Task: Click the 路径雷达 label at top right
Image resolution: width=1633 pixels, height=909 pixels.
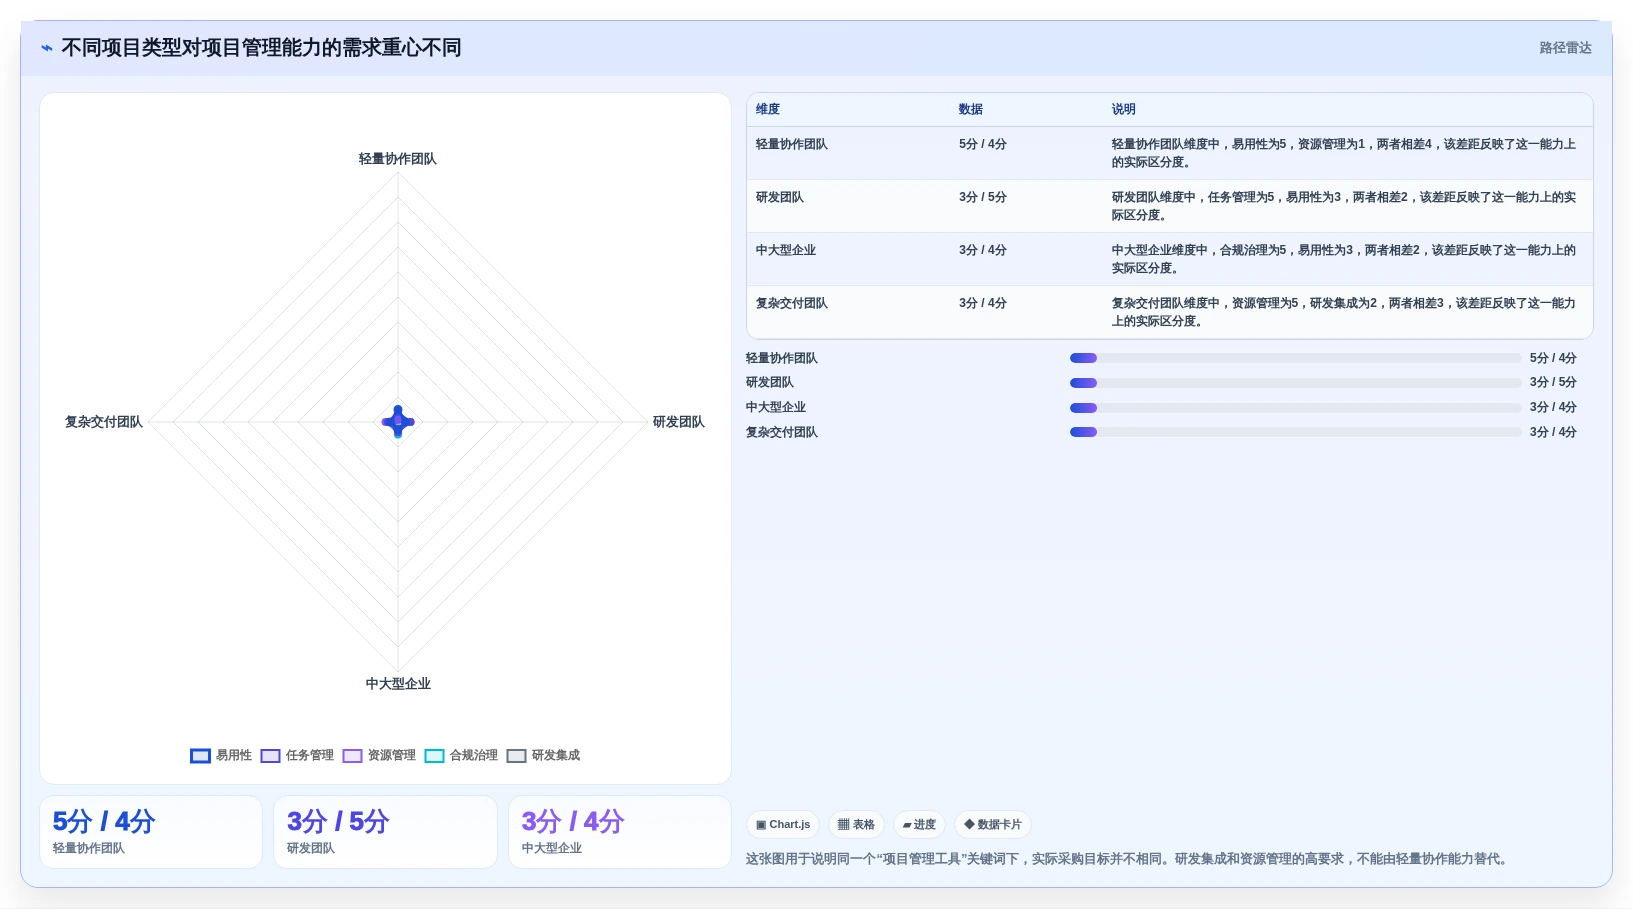Action: [x=1565, y=48]
